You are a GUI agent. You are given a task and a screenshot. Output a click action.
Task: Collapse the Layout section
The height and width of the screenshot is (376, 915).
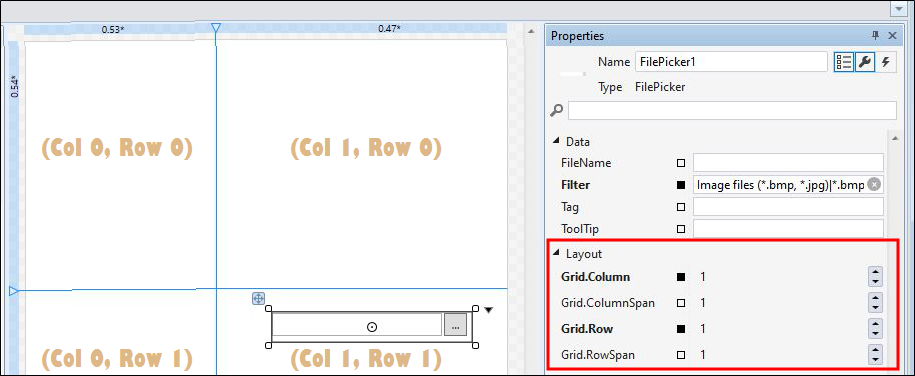(556, 253)
